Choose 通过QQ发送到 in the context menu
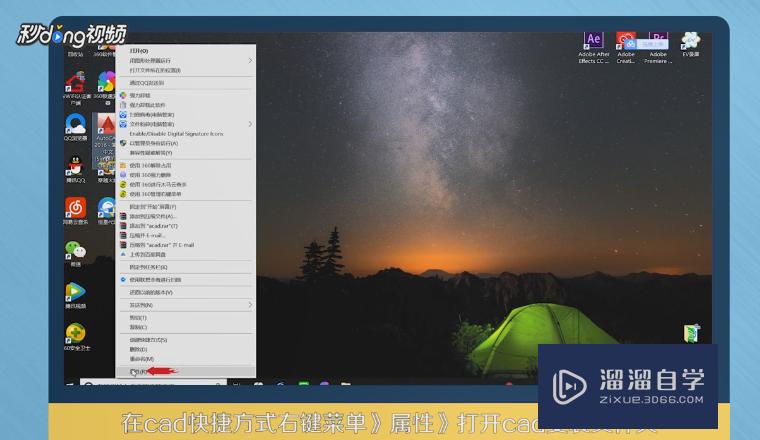 (x=186, y=83)
